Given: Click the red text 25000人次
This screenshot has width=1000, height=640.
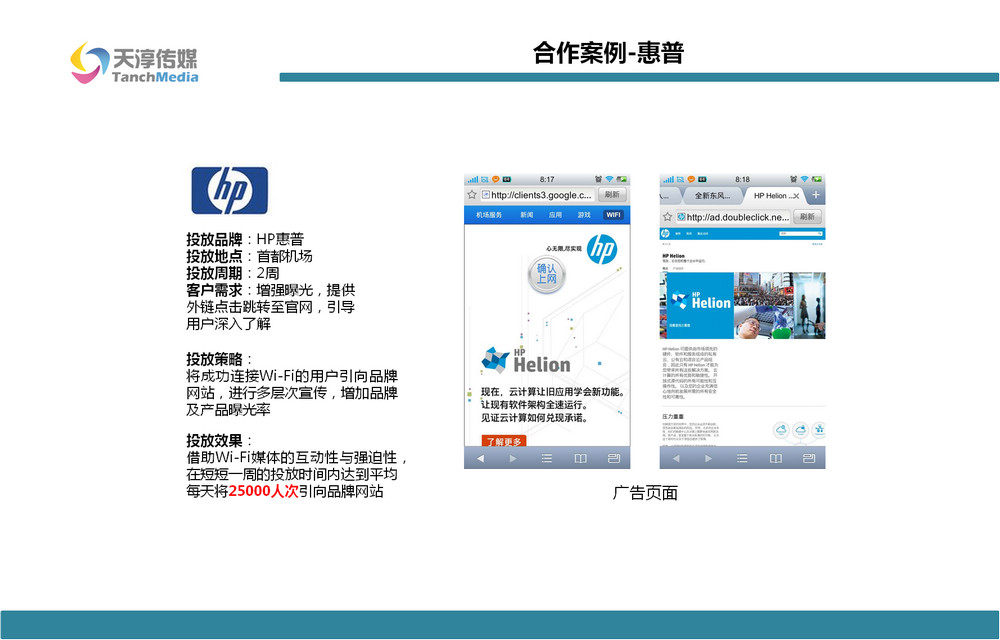Looking at the screenshot, I should (x=263, y=491).
